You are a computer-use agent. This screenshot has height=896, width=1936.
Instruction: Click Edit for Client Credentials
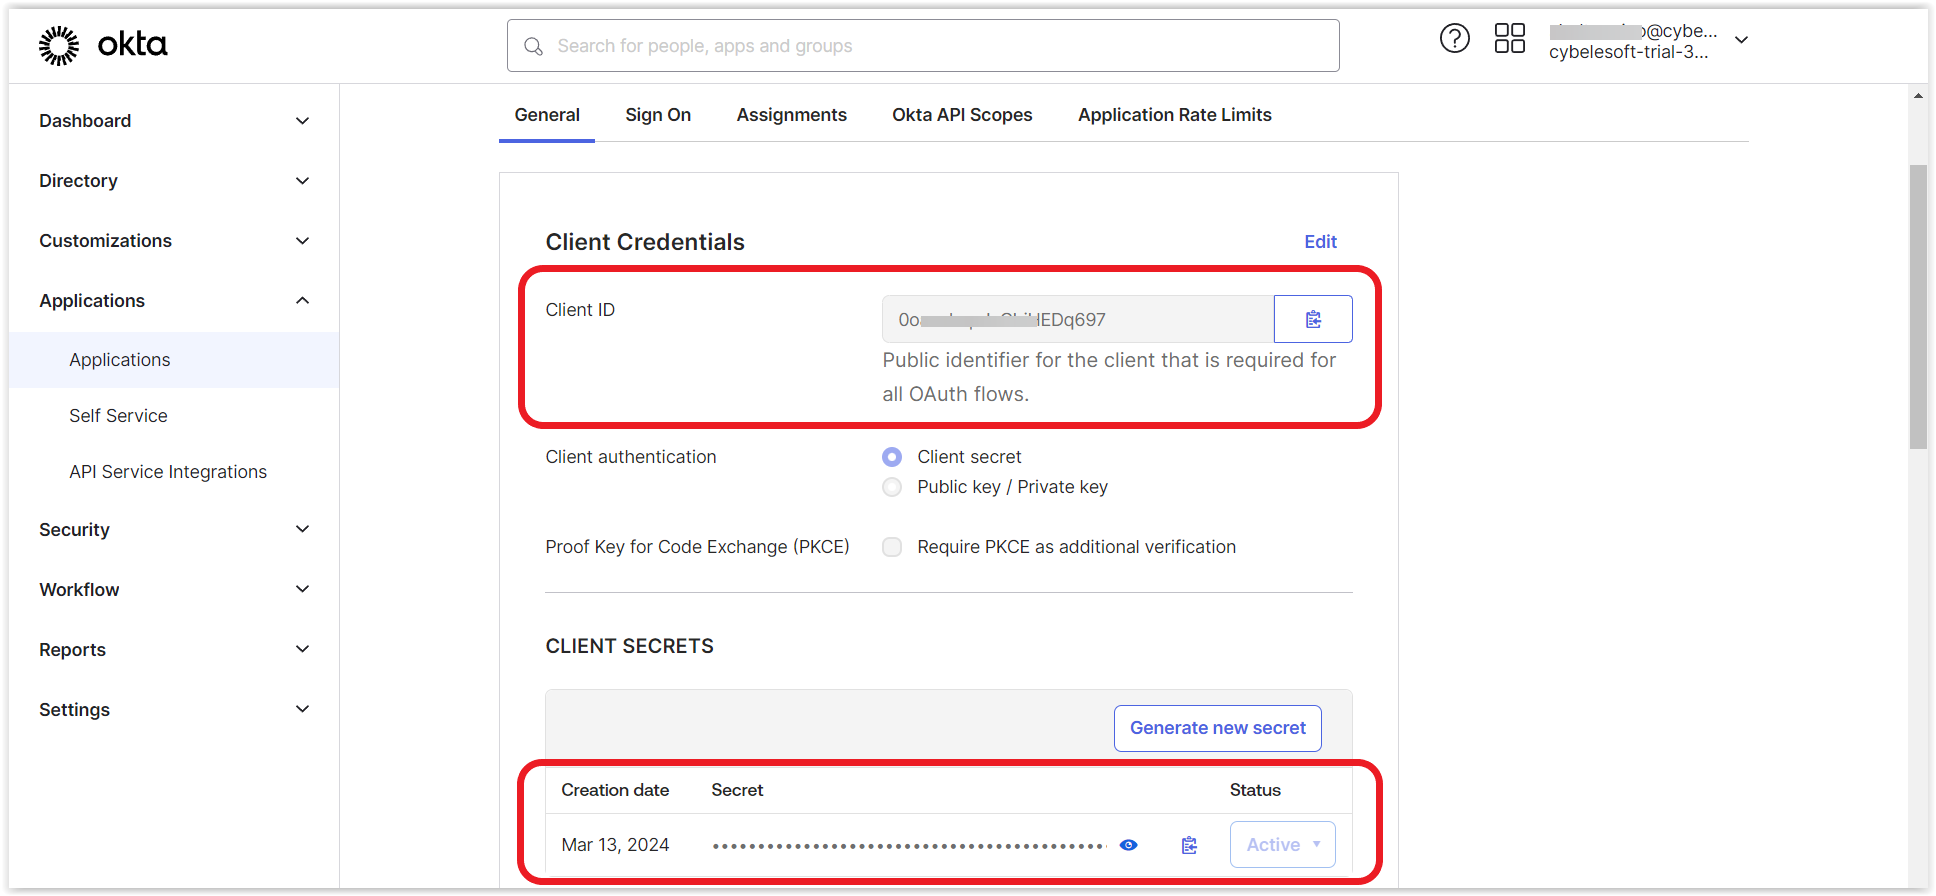1320,242
